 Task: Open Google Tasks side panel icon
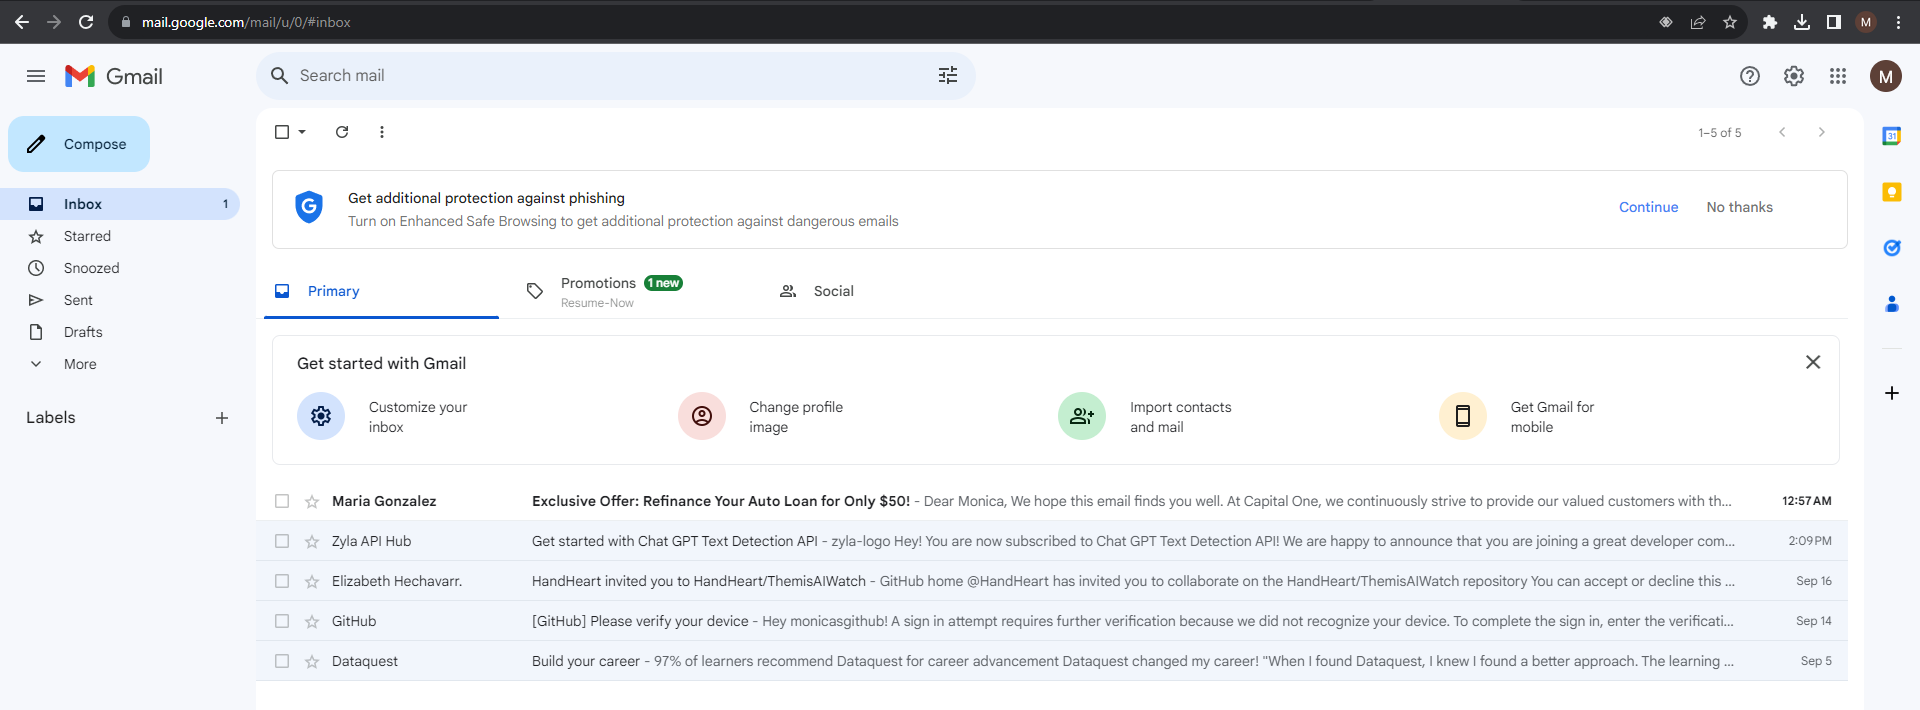(1892, 248)
